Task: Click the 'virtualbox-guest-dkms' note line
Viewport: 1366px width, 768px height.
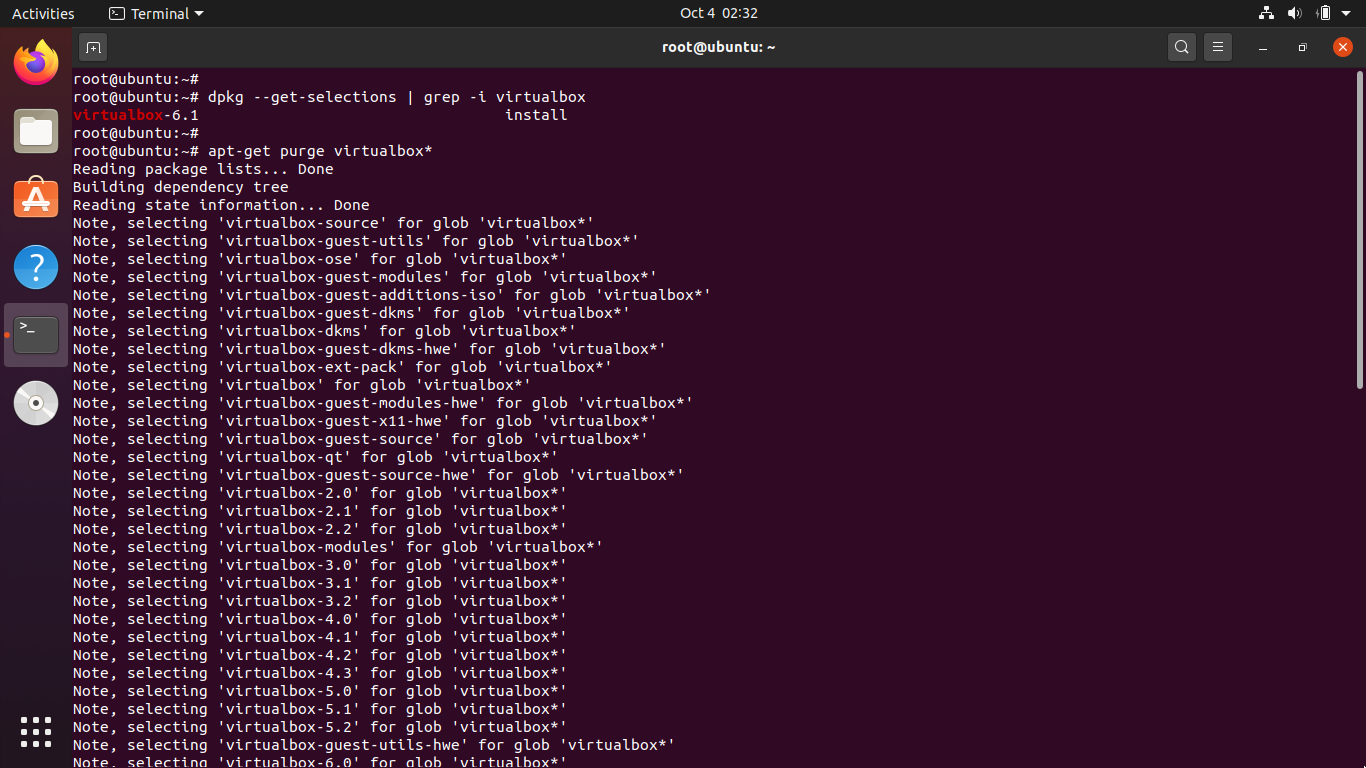Action: pos(352,313)
